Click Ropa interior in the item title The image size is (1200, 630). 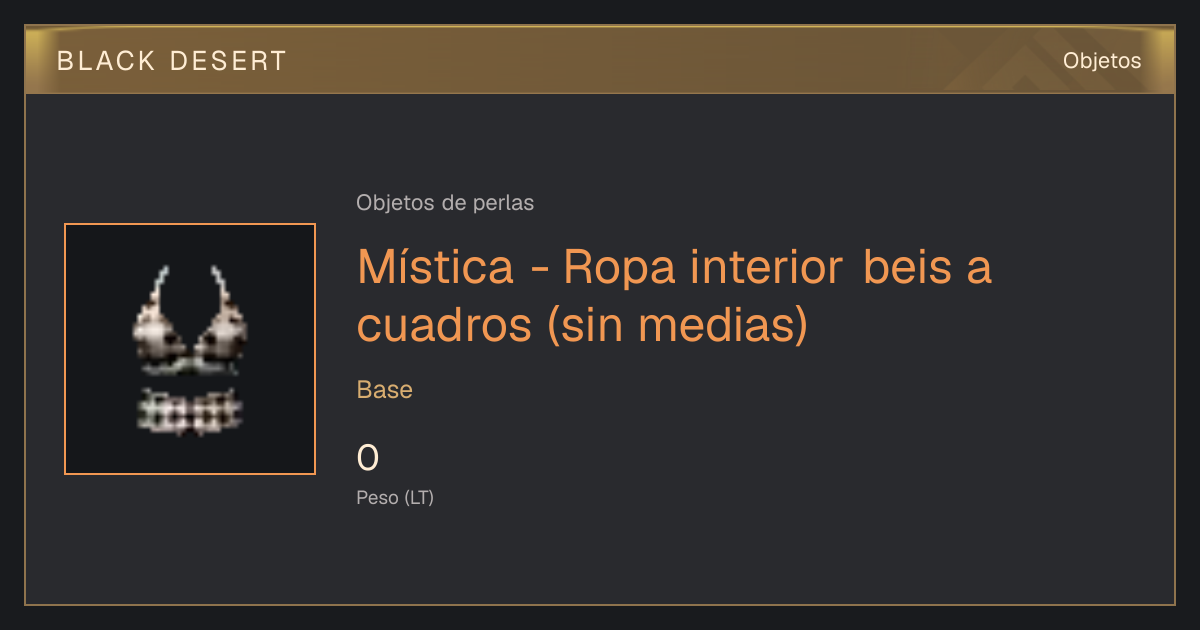pyautogui.click(x=702, y=267)
